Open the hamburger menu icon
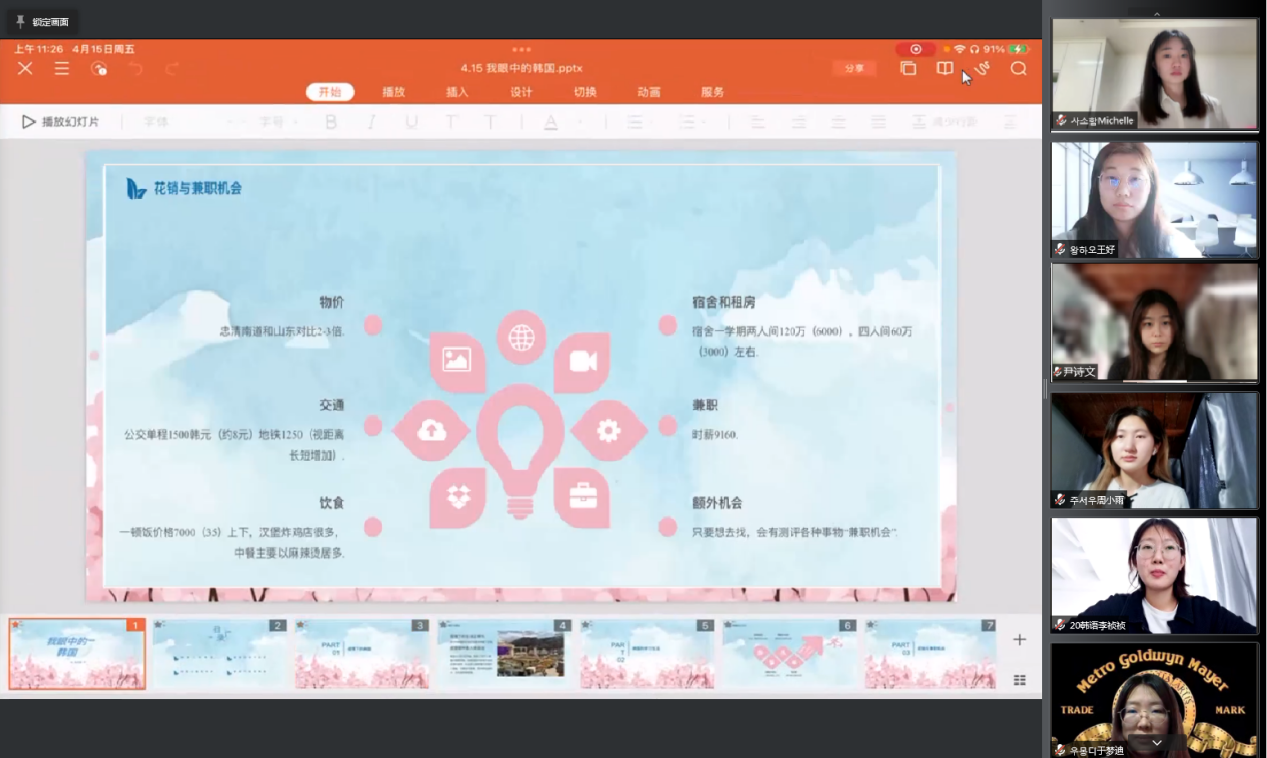 [62, 68]
